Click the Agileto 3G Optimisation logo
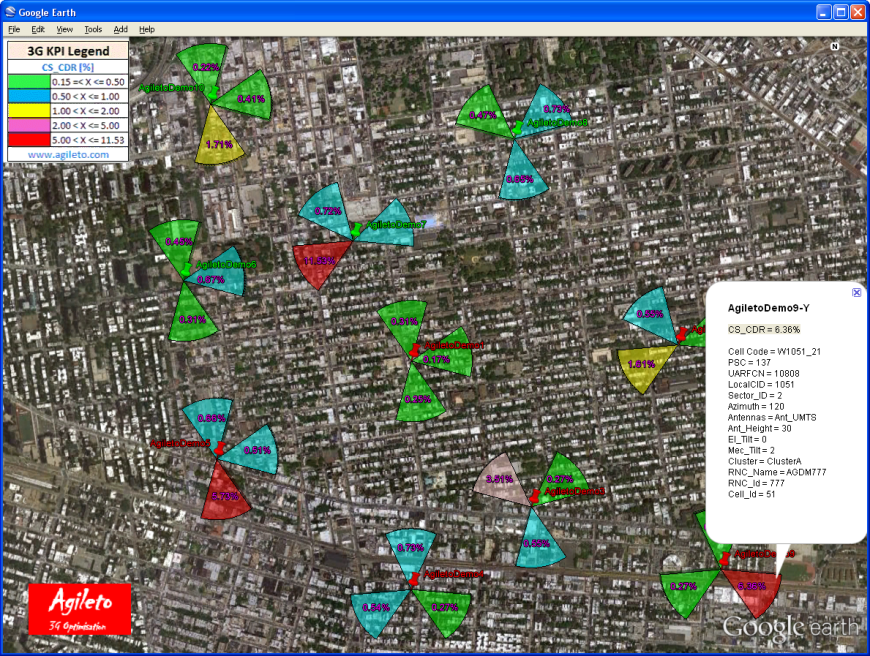The image size is (870, 656). (80, 608)
